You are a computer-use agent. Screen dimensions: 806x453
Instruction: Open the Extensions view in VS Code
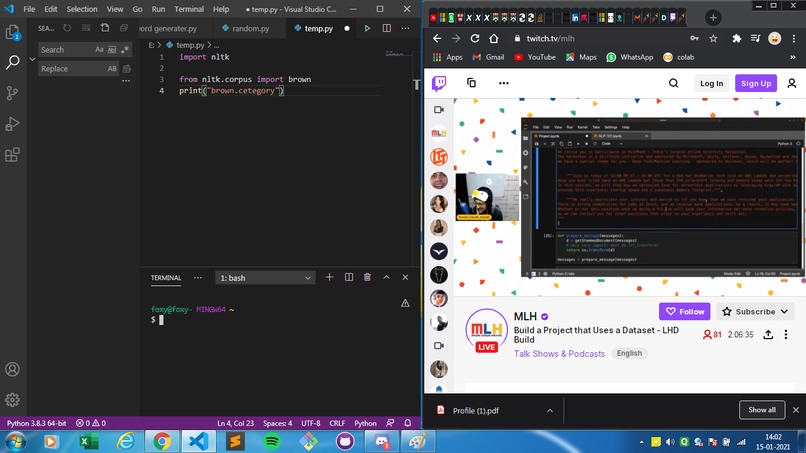(x=12, y=155)
